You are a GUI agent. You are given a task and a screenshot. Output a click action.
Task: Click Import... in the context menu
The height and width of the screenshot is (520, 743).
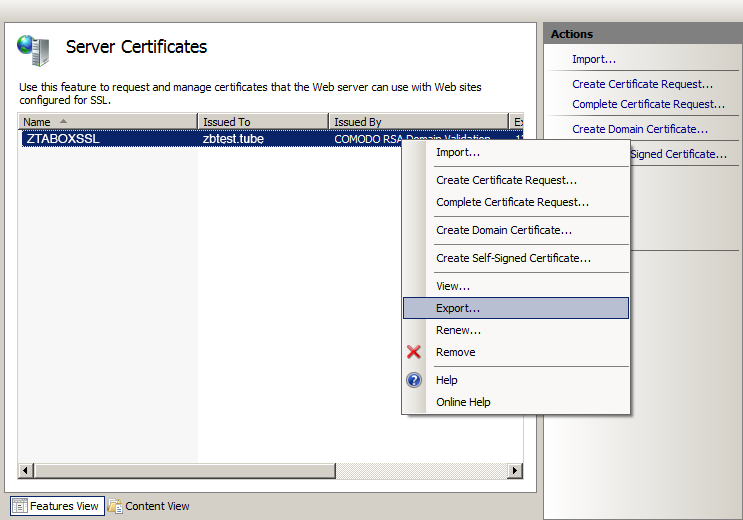(458, 152)
